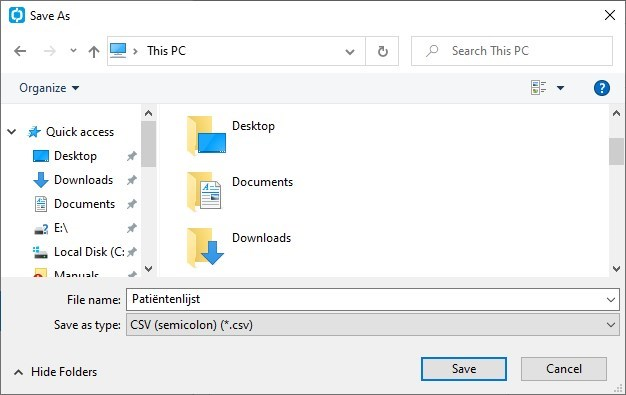626x395 pixels.
Task: Open the Organize menu
Action: 49,88
